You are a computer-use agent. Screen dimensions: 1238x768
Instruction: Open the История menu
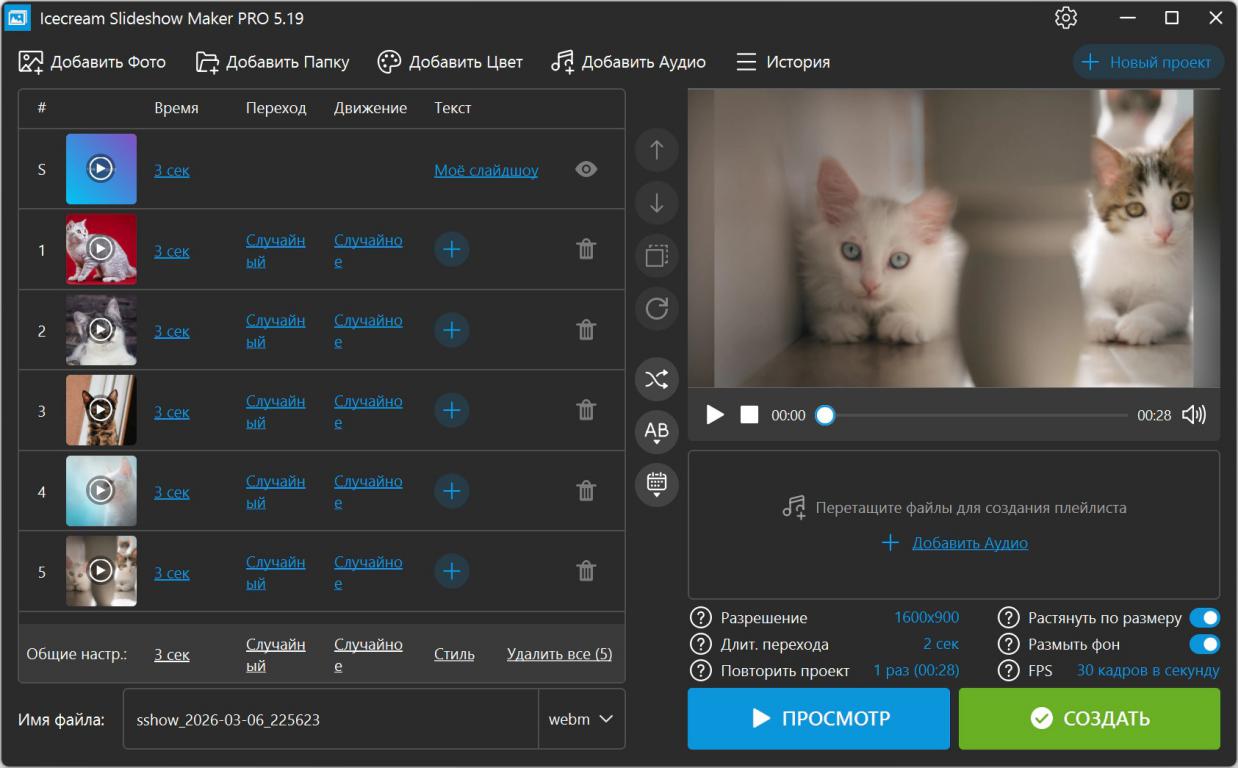(x=783, y=62)
